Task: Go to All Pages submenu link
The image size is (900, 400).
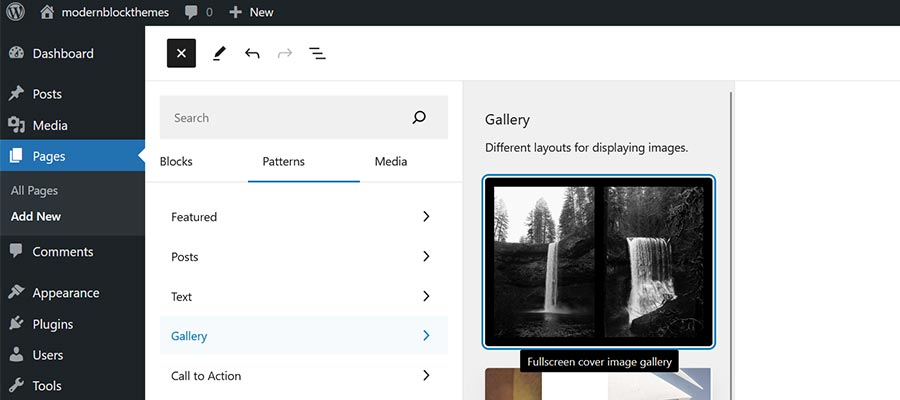Action: [34, 190]
